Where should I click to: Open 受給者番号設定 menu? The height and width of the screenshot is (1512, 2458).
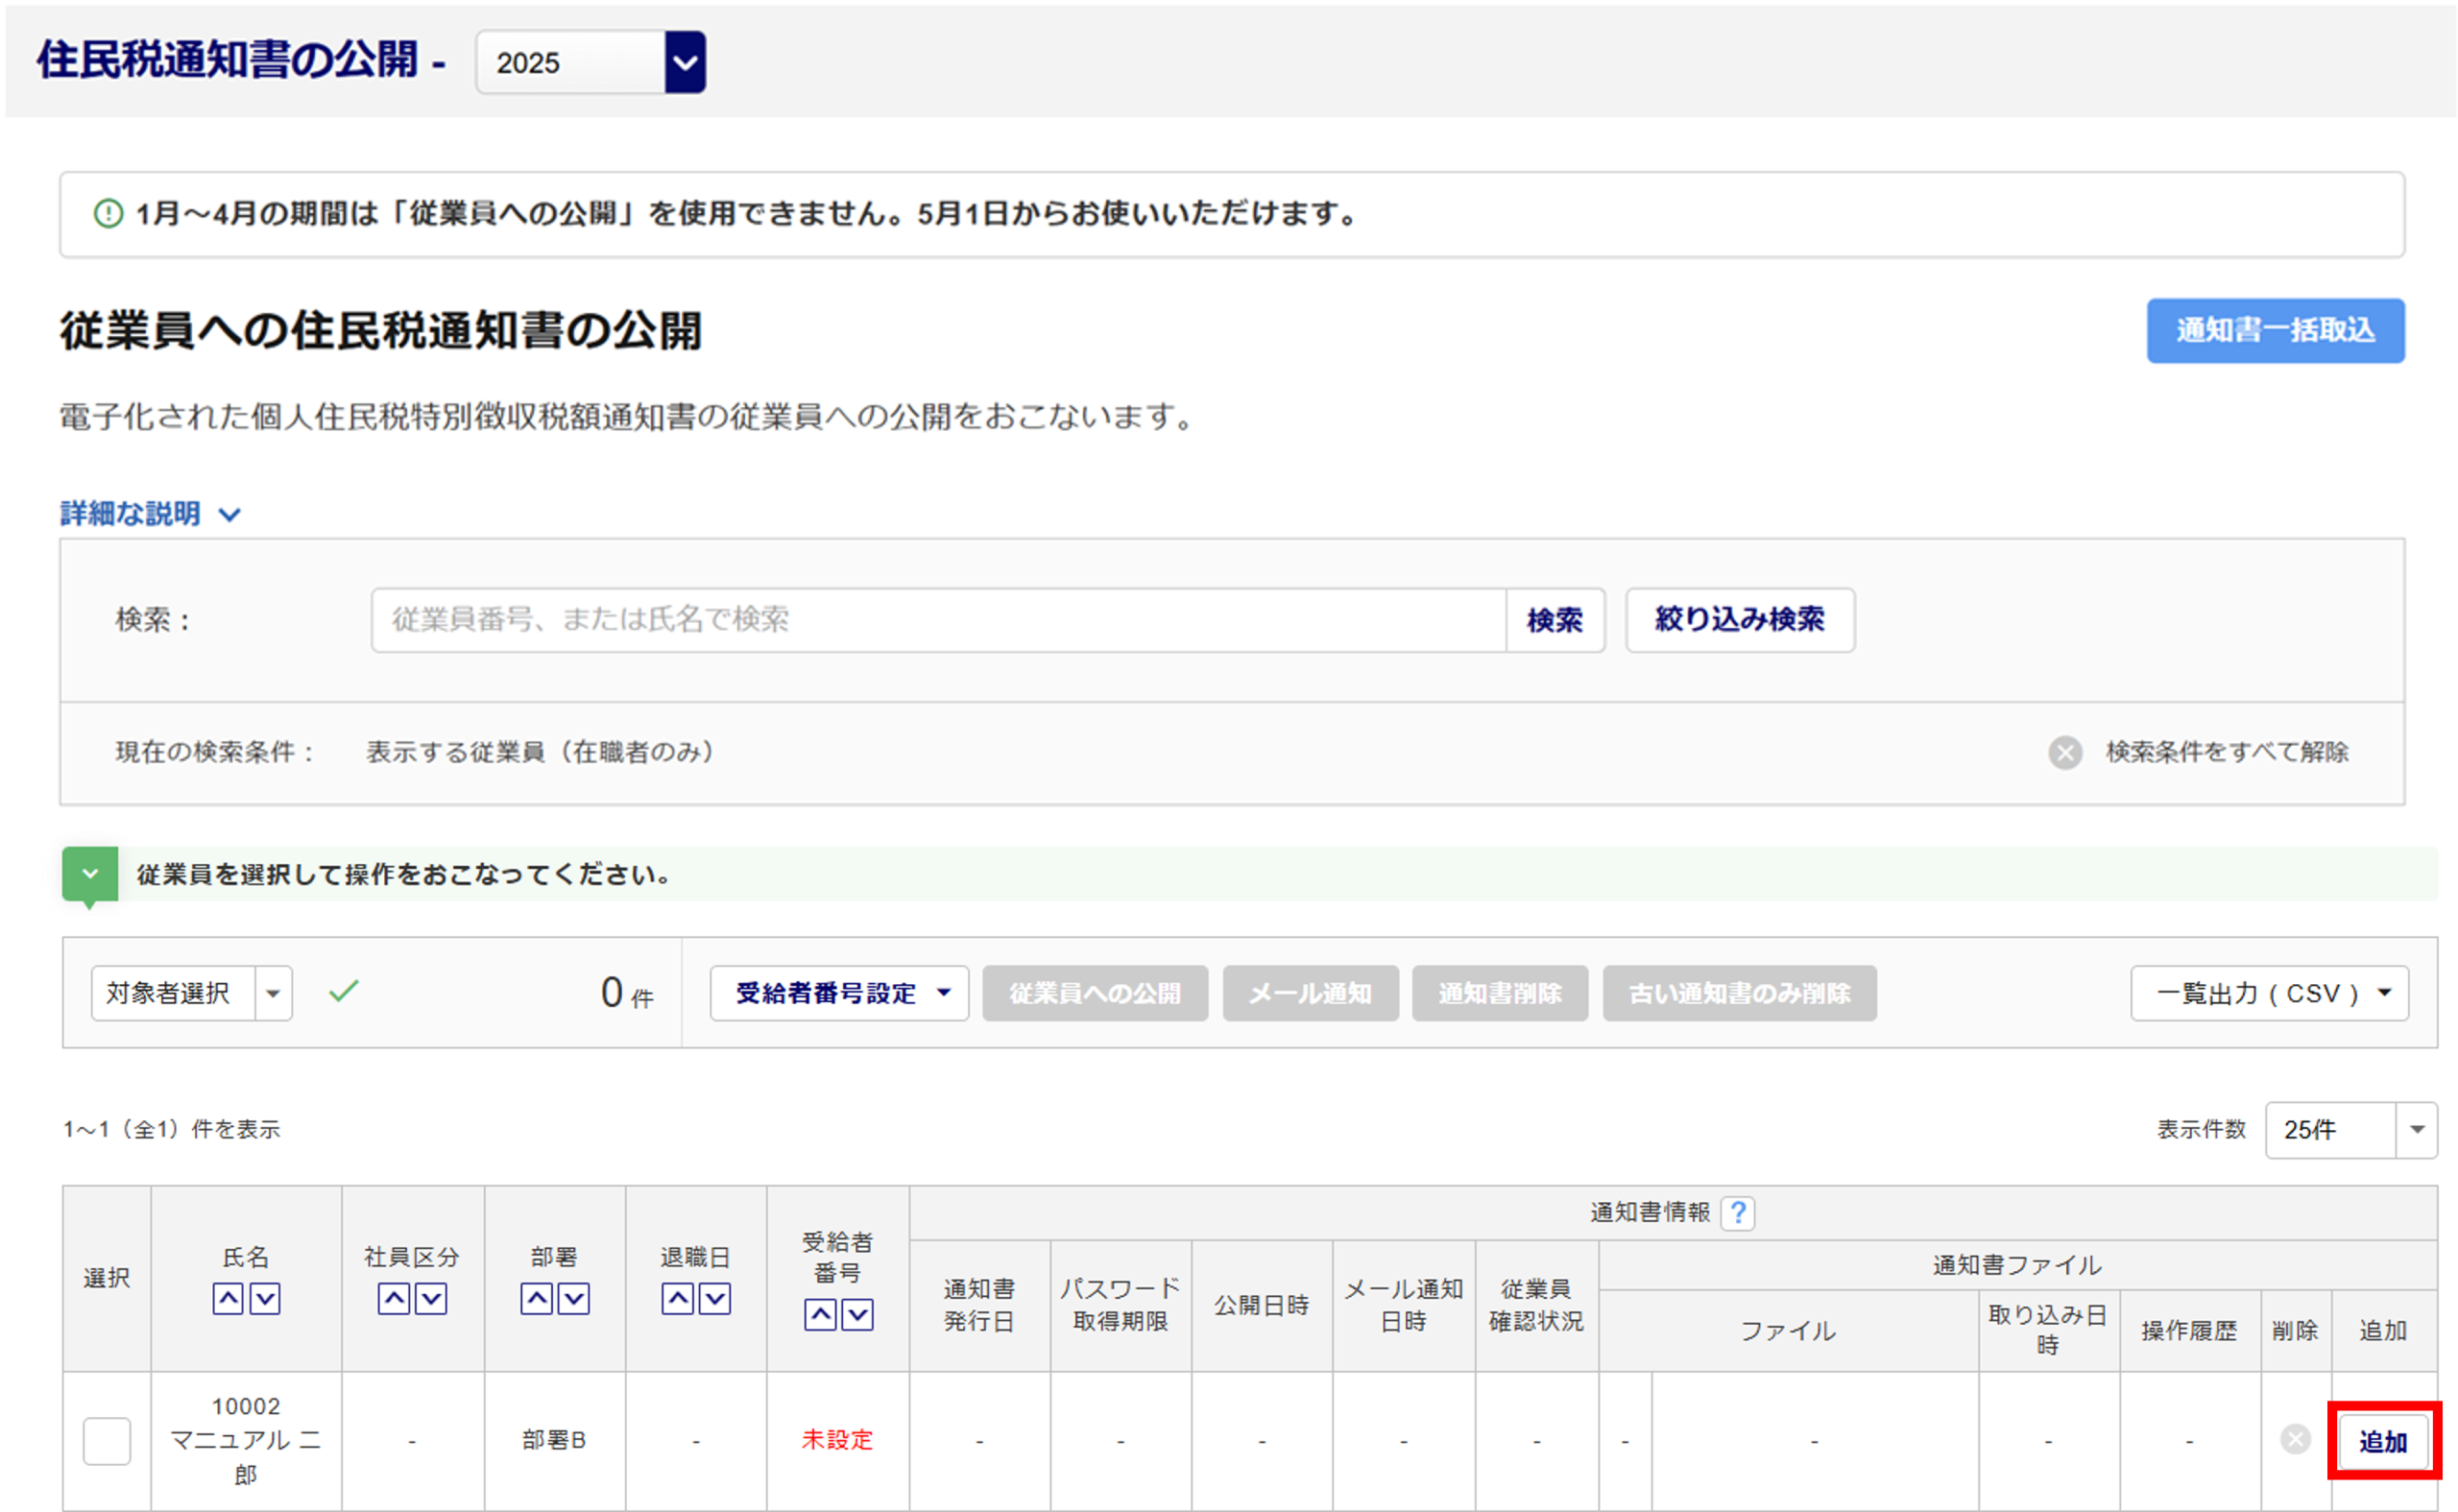[x=839, y=992]
